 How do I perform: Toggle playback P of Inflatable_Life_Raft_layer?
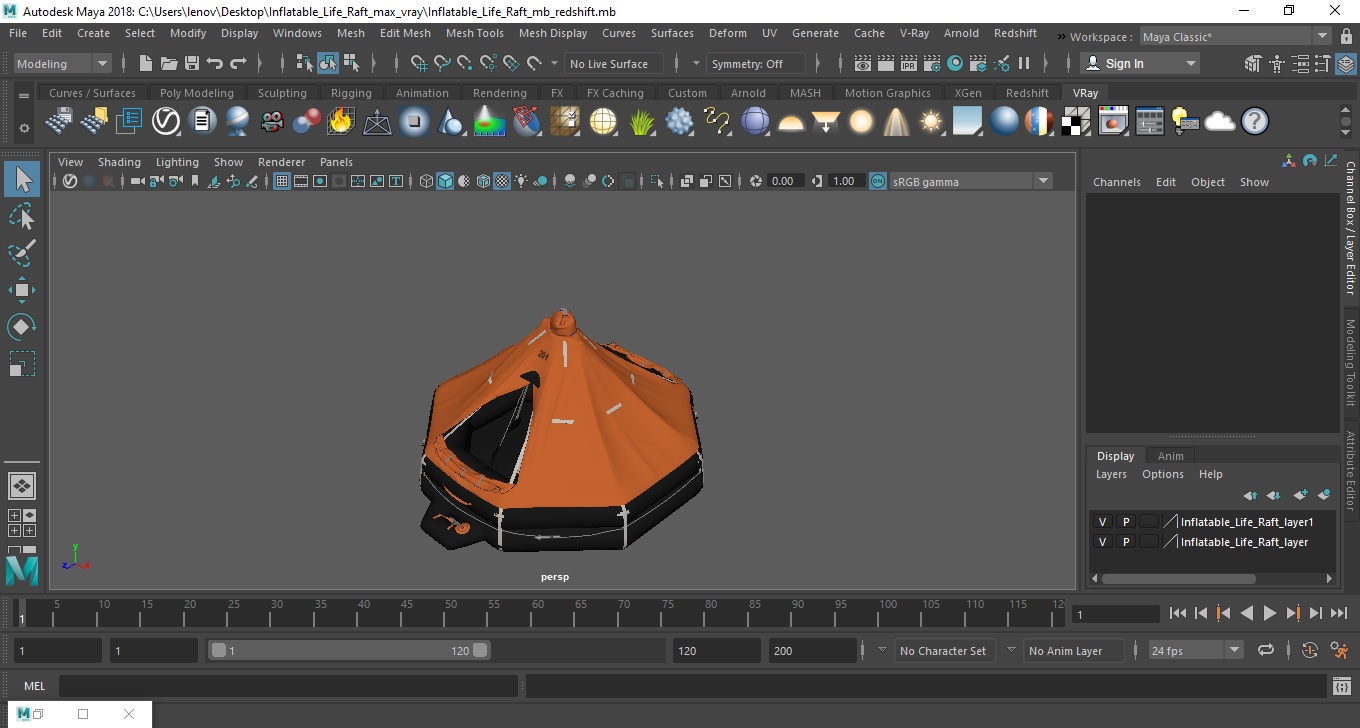[1126, 542]
